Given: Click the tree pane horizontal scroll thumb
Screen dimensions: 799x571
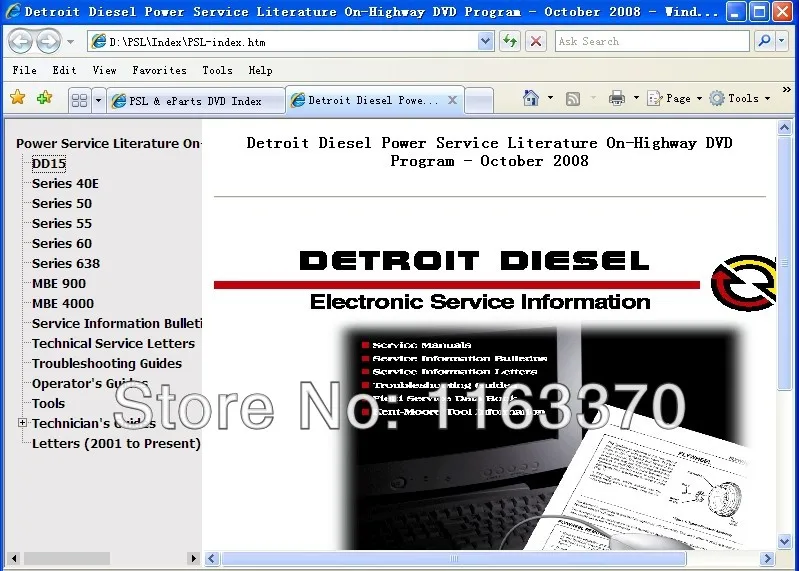Looking at the screenshot, I should pyautogui.click(x=67, y=559).
